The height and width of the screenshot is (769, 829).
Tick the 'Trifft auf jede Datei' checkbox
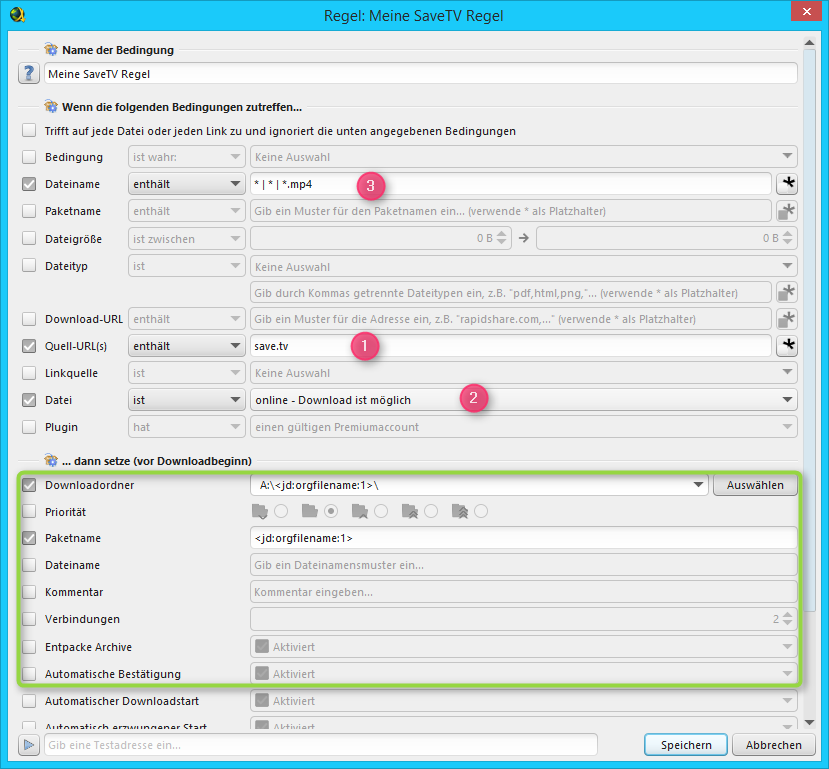[29, 131]
